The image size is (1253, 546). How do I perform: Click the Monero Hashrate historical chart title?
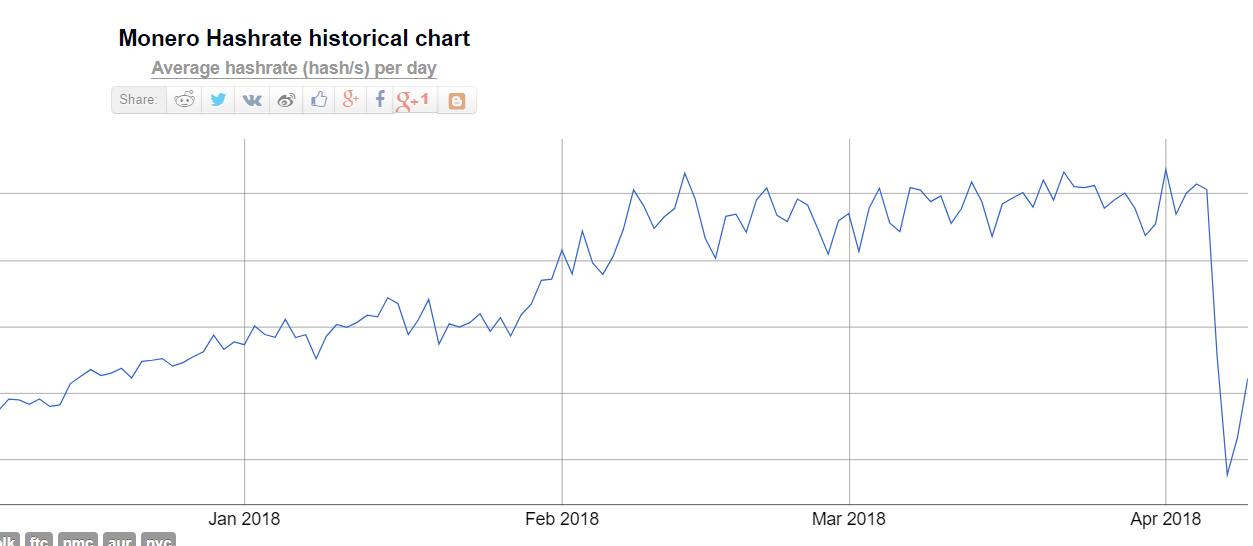pos(294,39)
